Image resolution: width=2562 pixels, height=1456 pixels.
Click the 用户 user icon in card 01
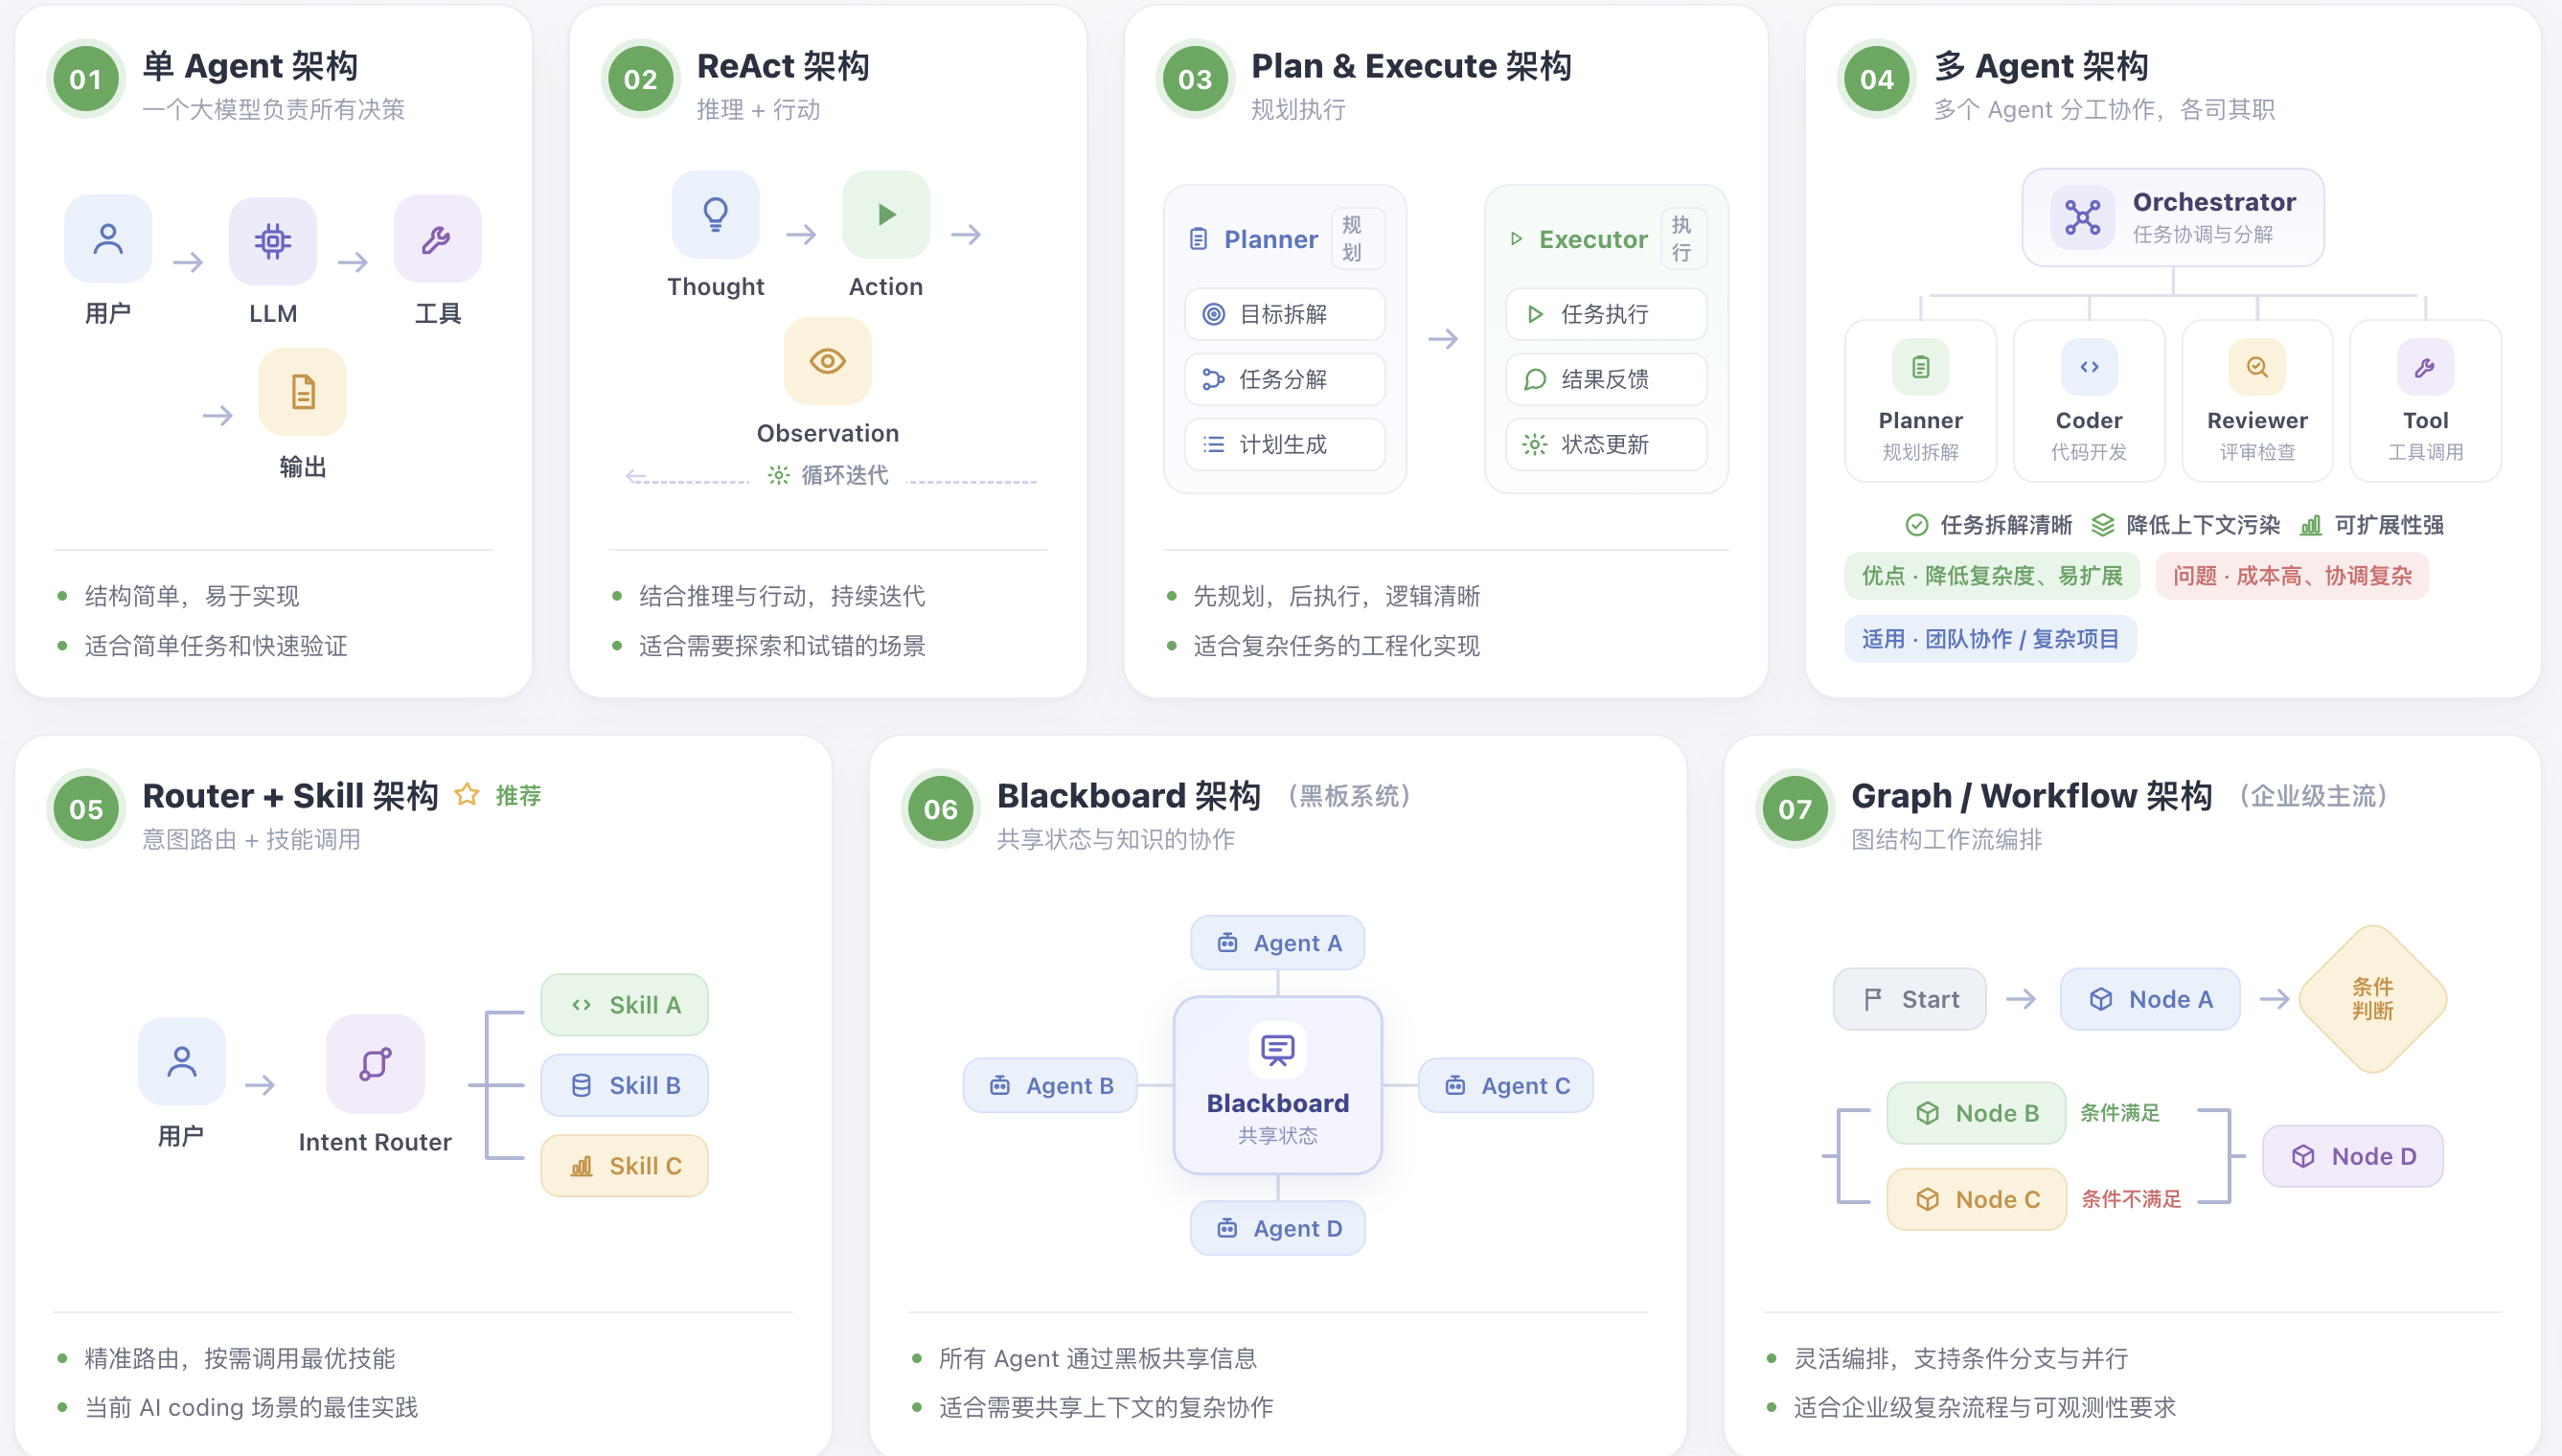[108, 239]
